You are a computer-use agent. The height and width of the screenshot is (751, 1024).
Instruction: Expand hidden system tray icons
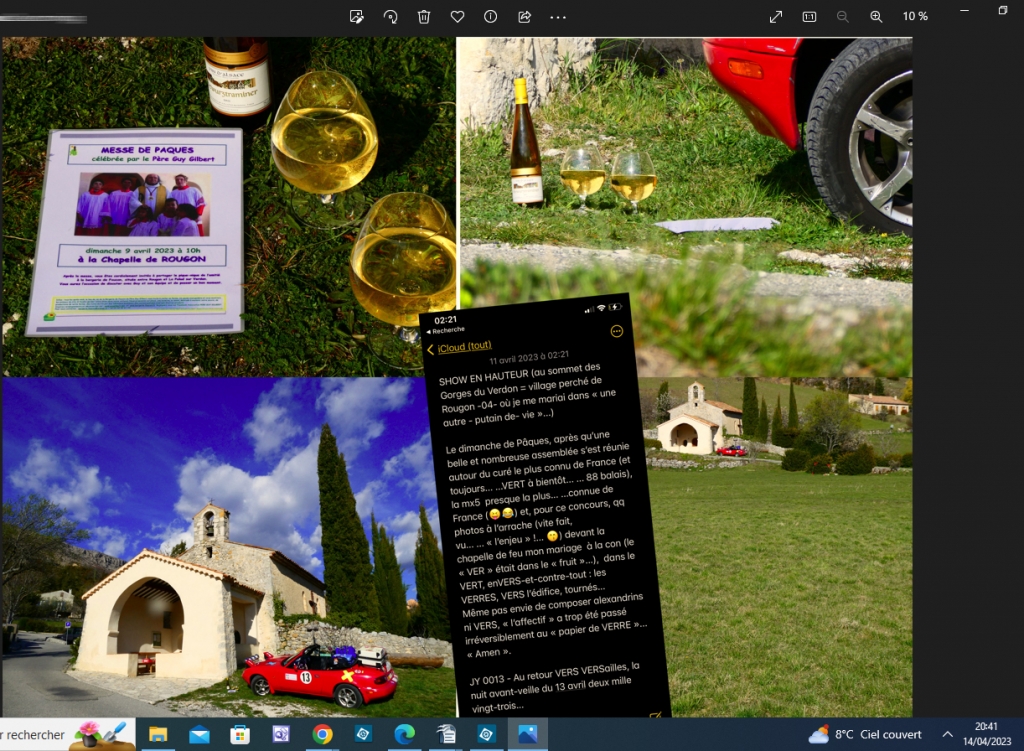click(948, 735)
